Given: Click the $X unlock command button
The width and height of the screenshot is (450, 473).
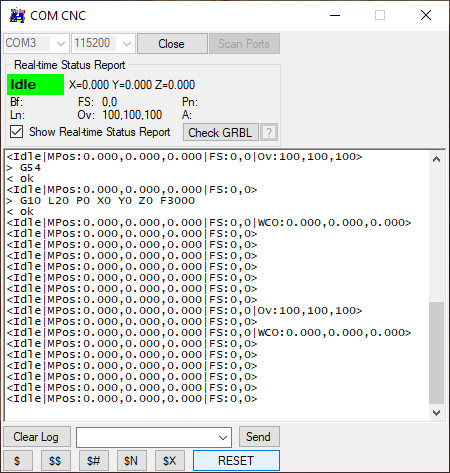Looking at the screenshot, I should coord(170,461).
